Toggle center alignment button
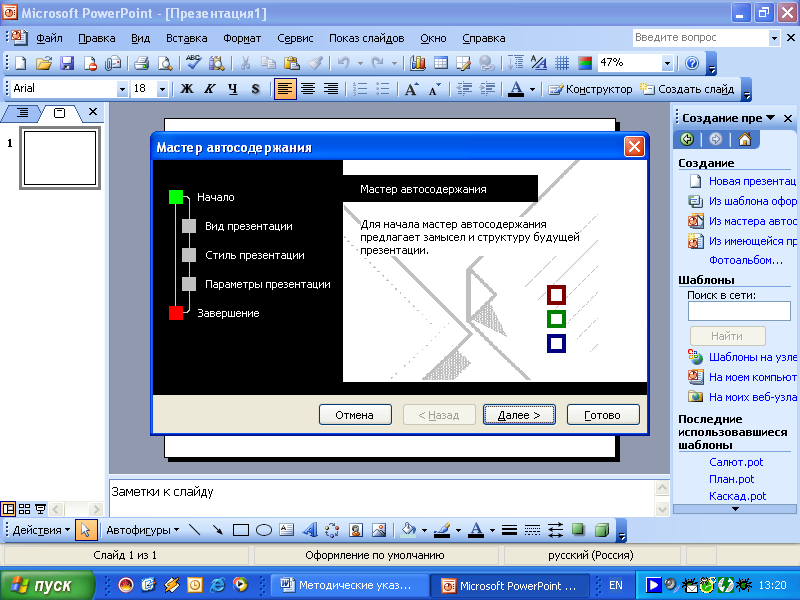 tap(308, 89)
